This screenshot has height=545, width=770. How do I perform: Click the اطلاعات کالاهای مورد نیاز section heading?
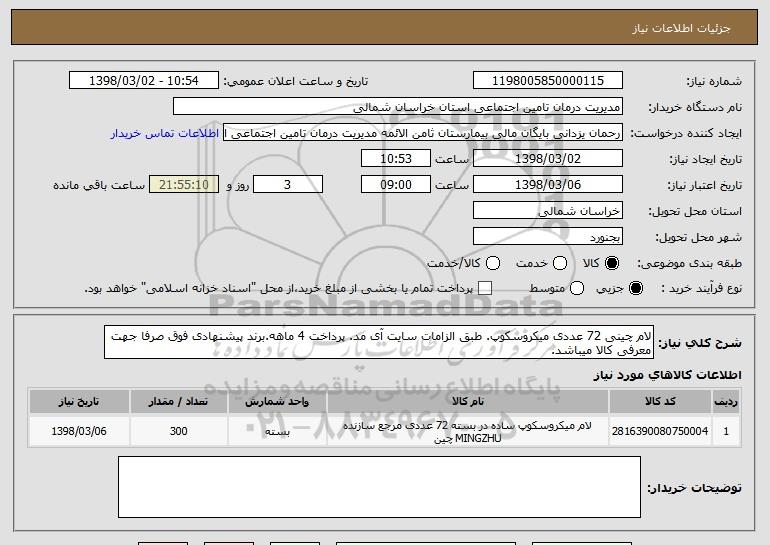click(667, 375)
